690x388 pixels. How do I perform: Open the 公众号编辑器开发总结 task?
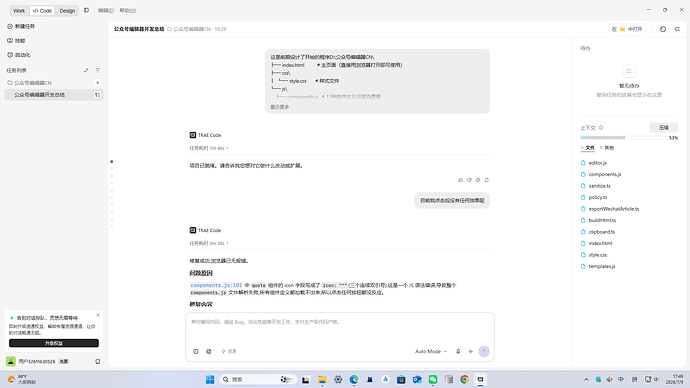(53, 95)
